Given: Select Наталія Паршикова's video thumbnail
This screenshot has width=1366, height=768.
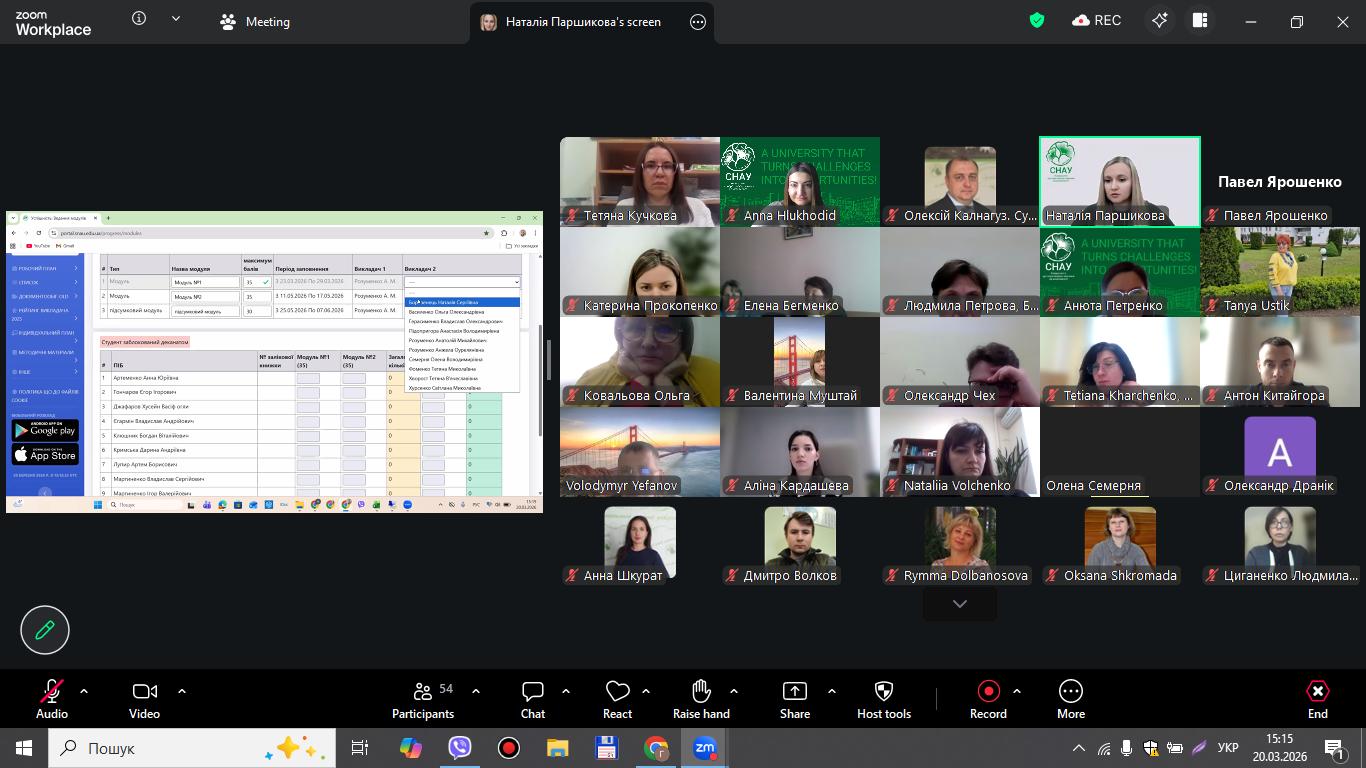Looking at the screenshot, I should [x=1119, y=182].
